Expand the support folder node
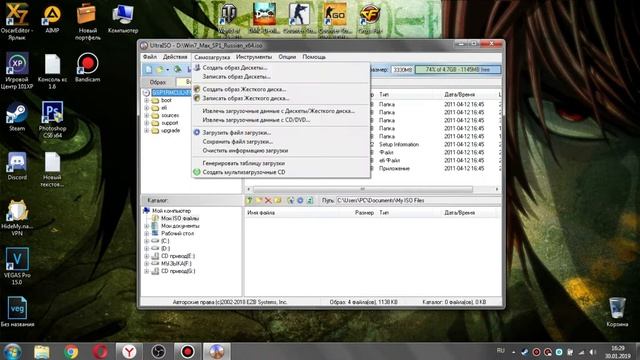This screenshot has height=360, width=640. click(147, 123)
